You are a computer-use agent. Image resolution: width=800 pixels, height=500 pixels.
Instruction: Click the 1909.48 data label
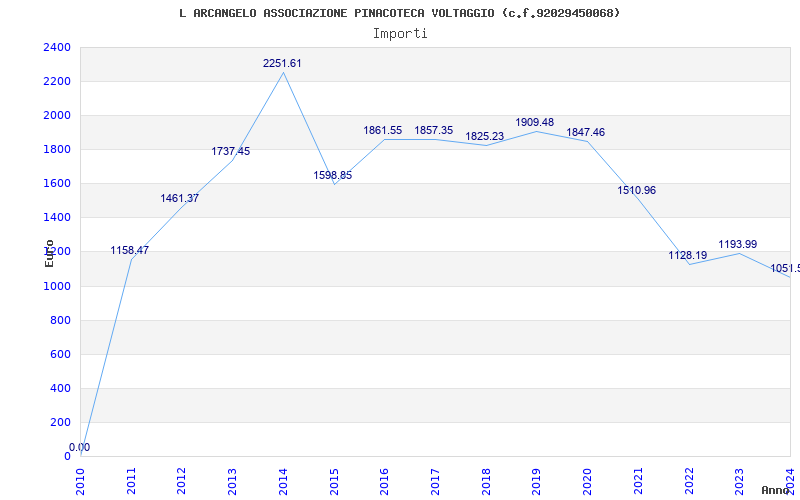[x=535, y=122]
